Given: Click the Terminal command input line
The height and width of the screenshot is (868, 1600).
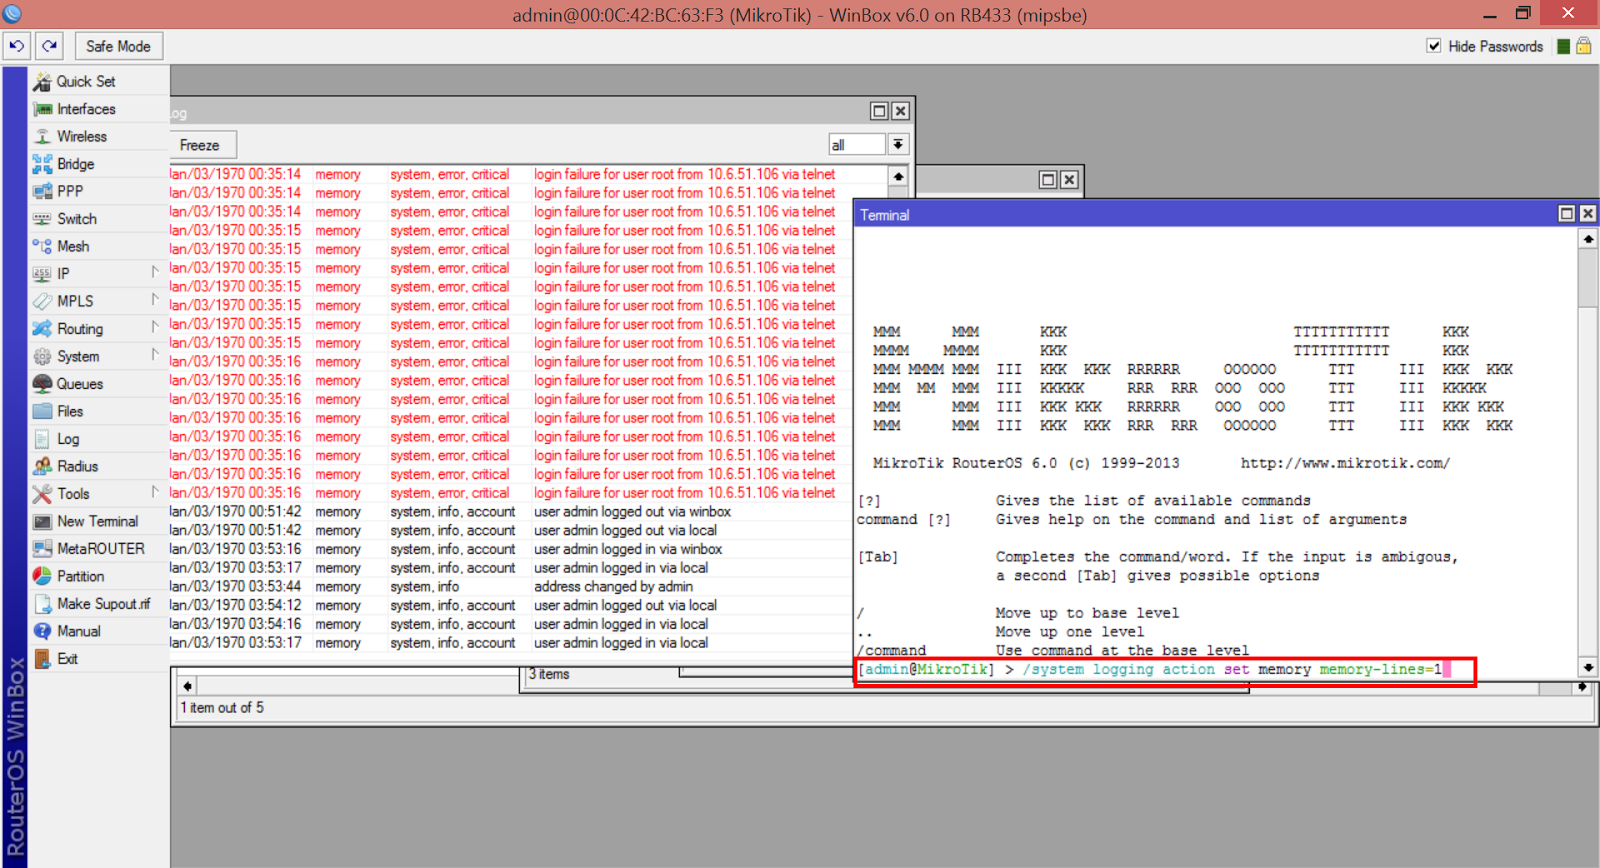Looking at the screenshot, I should 1165,670.
